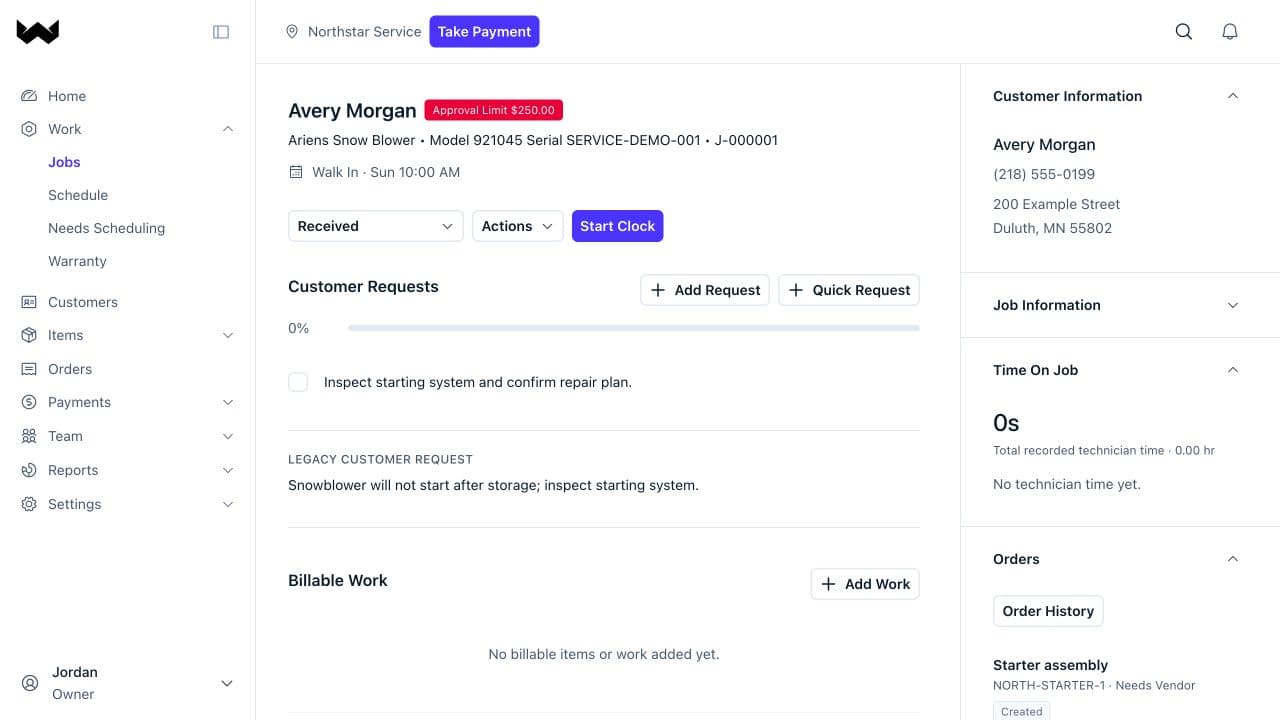This screenshot has width=1280, height=720.
Task: Click the Starter assembly order entry
Action: pyautogui.click(x=1050, y=665)
